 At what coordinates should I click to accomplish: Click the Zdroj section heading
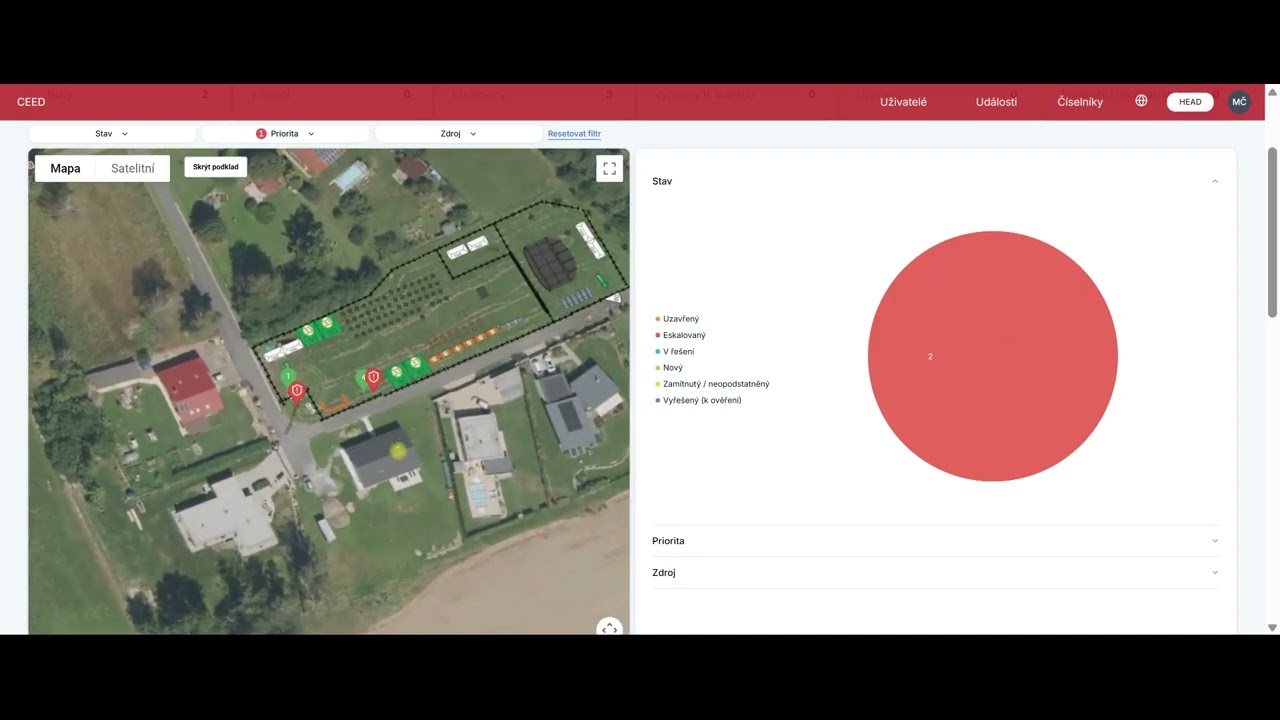(664, 573)
